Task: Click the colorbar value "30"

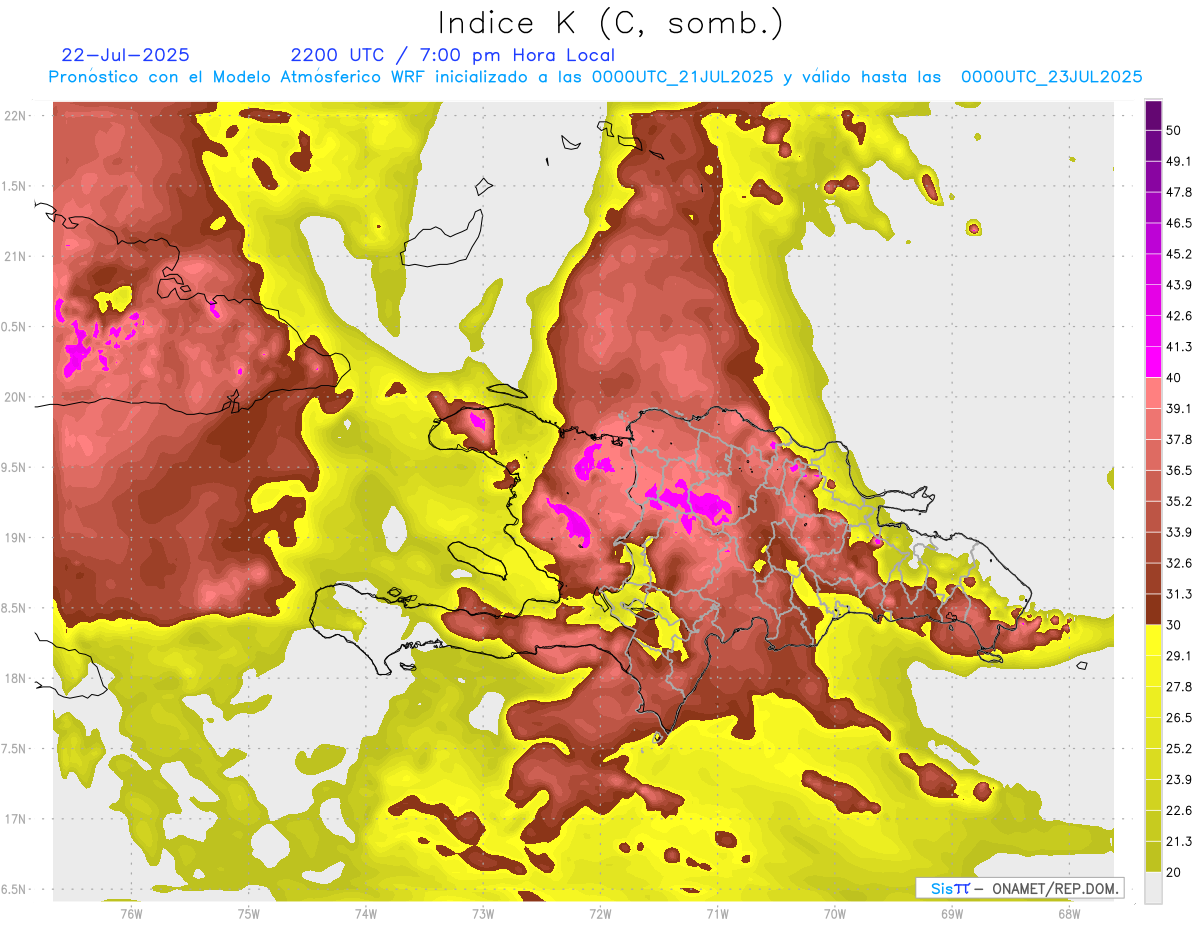Action: coord(1174,625)
